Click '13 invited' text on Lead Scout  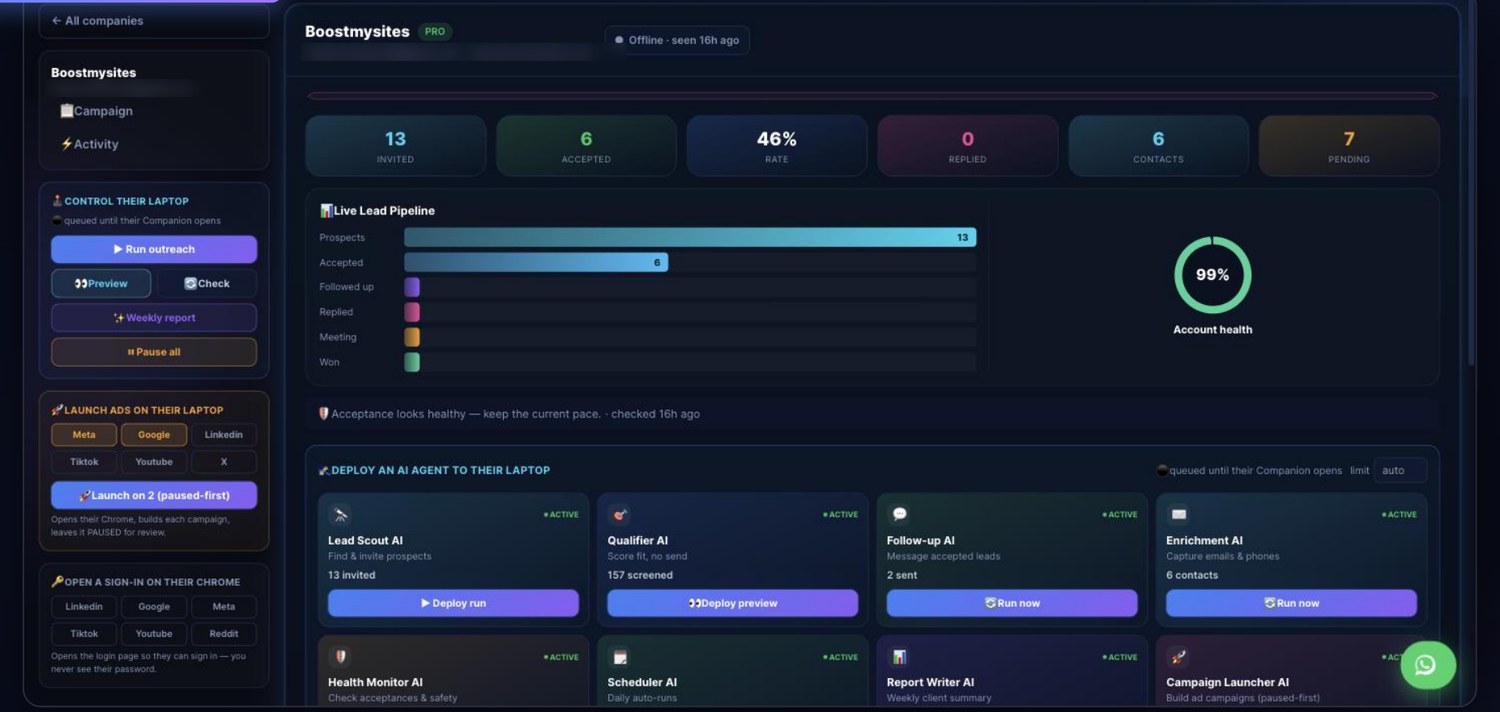pos(352,575)
